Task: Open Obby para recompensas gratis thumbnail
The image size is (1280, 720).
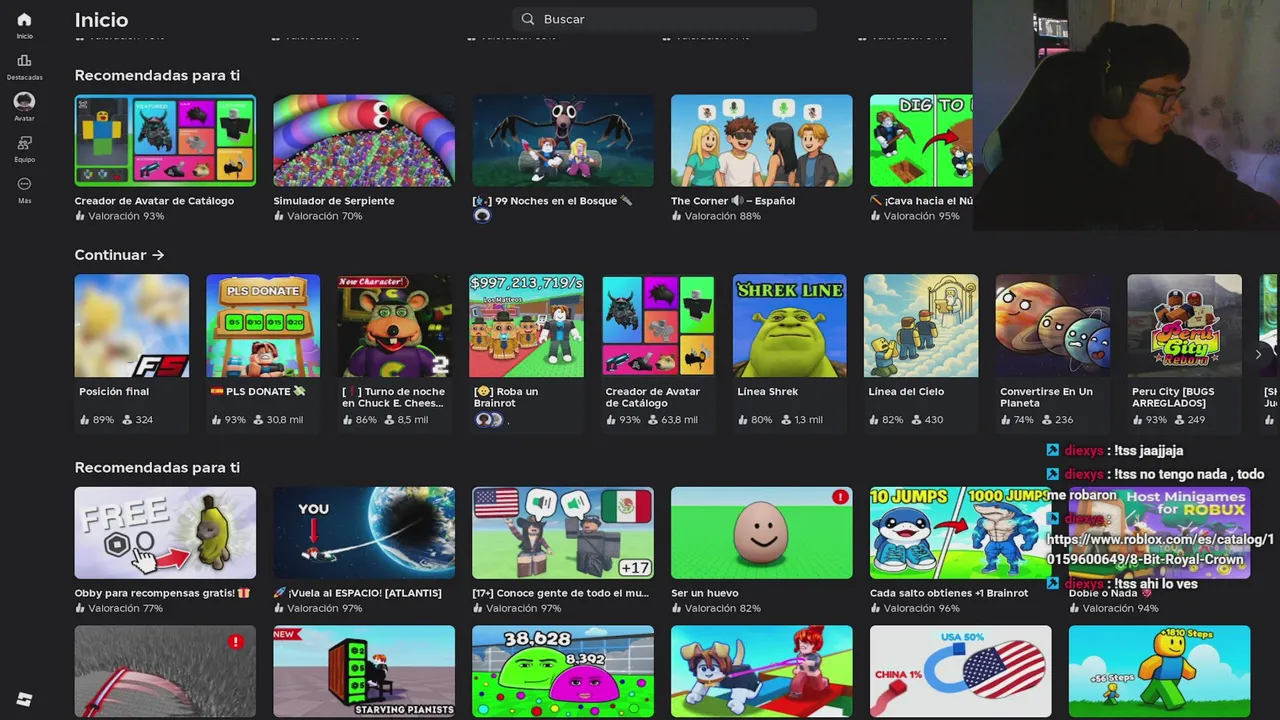Action: click(165, 533)
